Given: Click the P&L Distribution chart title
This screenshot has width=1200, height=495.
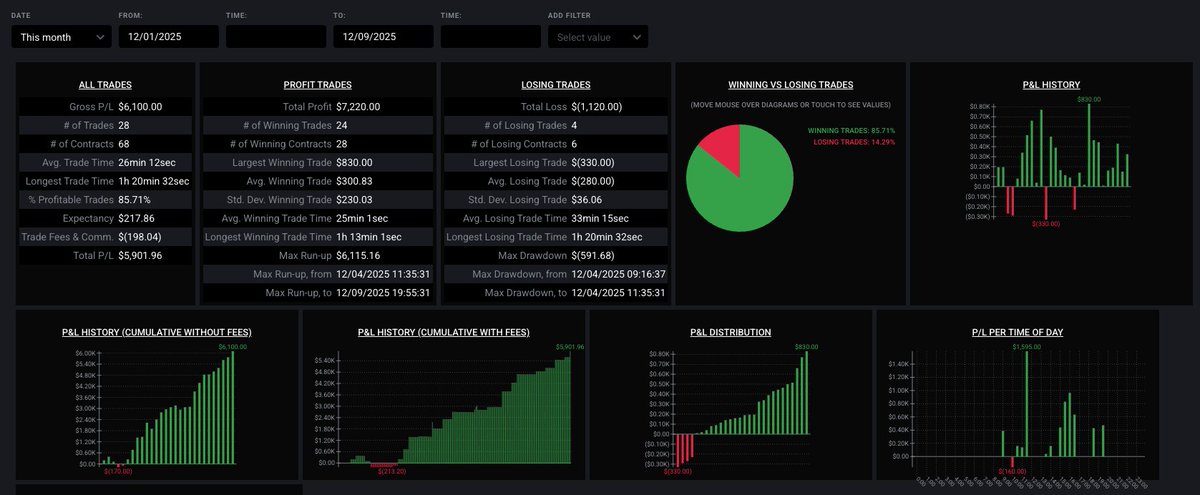Looking at the screenshot, I should click(730, 332).
